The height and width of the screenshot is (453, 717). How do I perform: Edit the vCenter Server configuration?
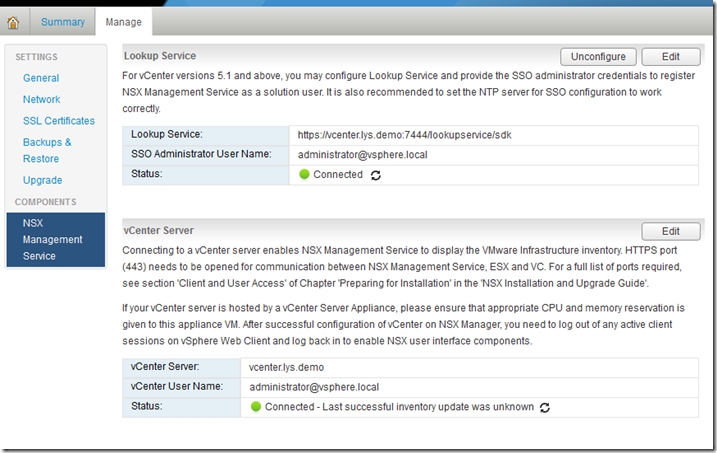(671, 231)
